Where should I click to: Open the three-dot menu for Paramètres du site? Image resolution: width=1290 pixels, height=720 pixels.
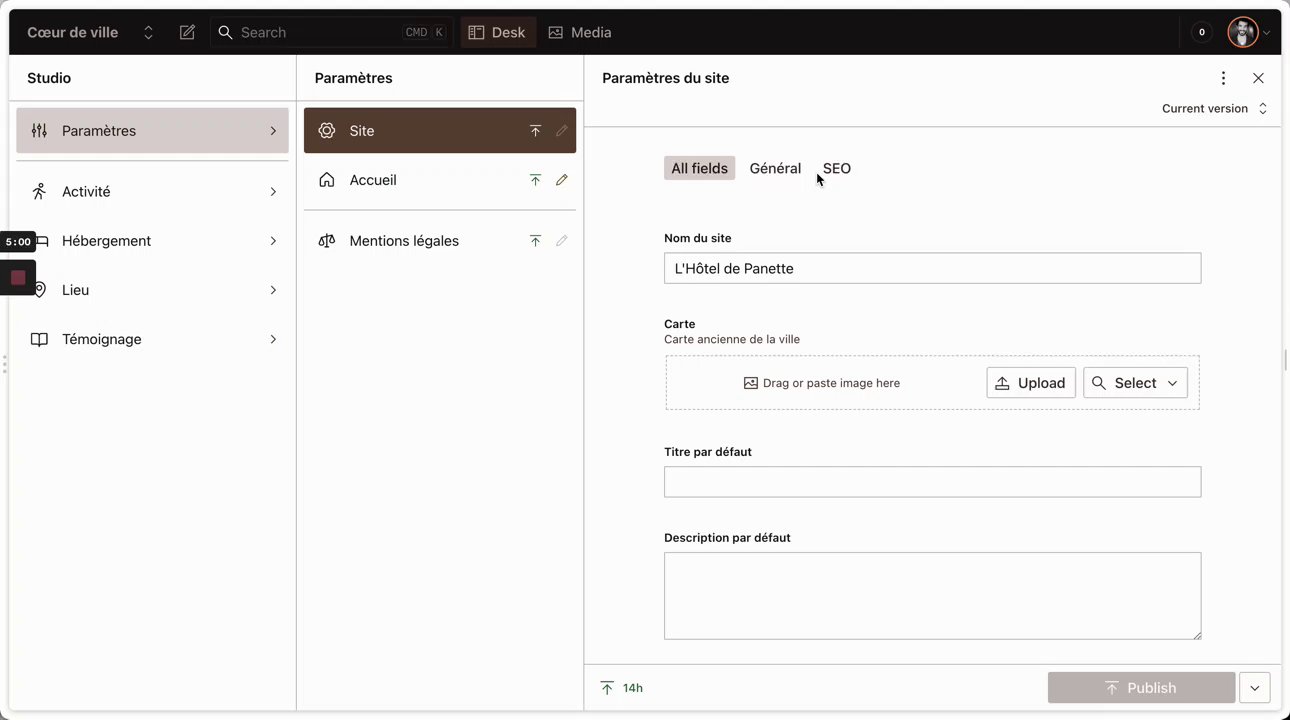click(x=1223, y=78)
